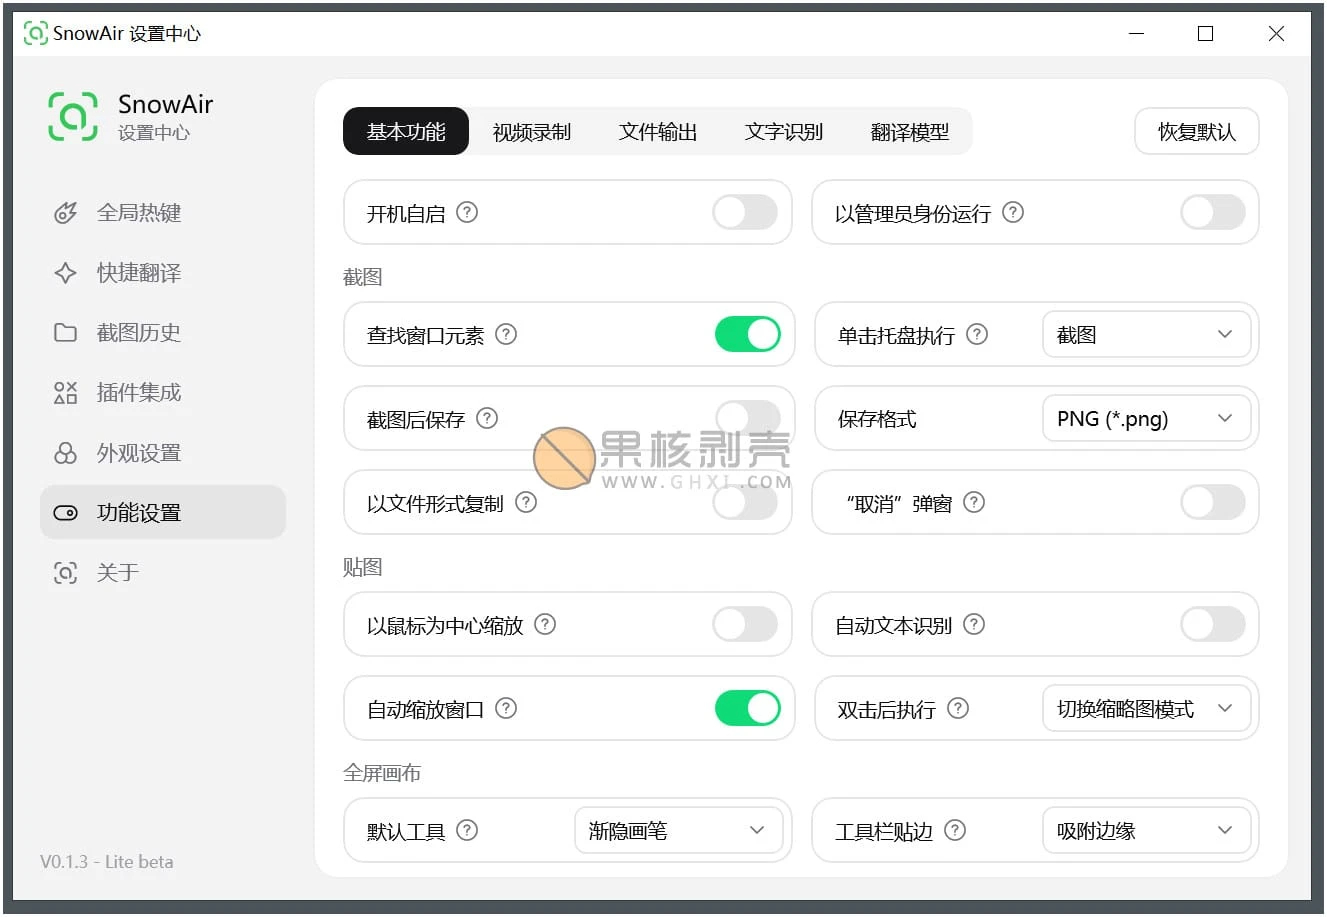1327x917 pixels.
Task: Click the 恢复默认 button
Action: [x=1197, y=131]
